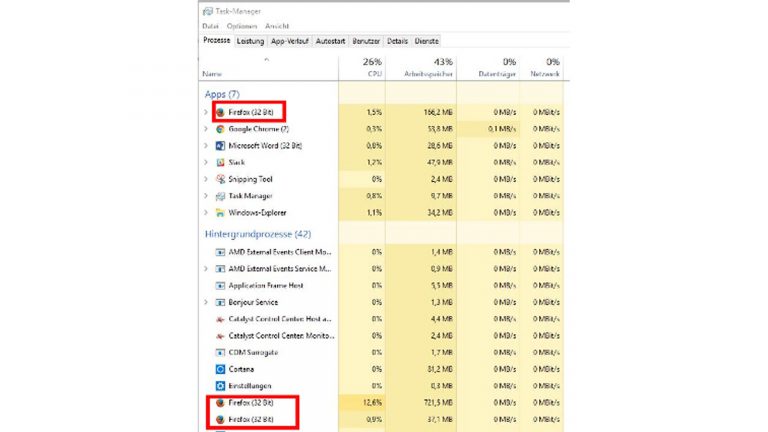The height and width of the screenshot is (432, 768).
Task: Select the Windows-Explorer folder icon
Action: pos(220,212)
